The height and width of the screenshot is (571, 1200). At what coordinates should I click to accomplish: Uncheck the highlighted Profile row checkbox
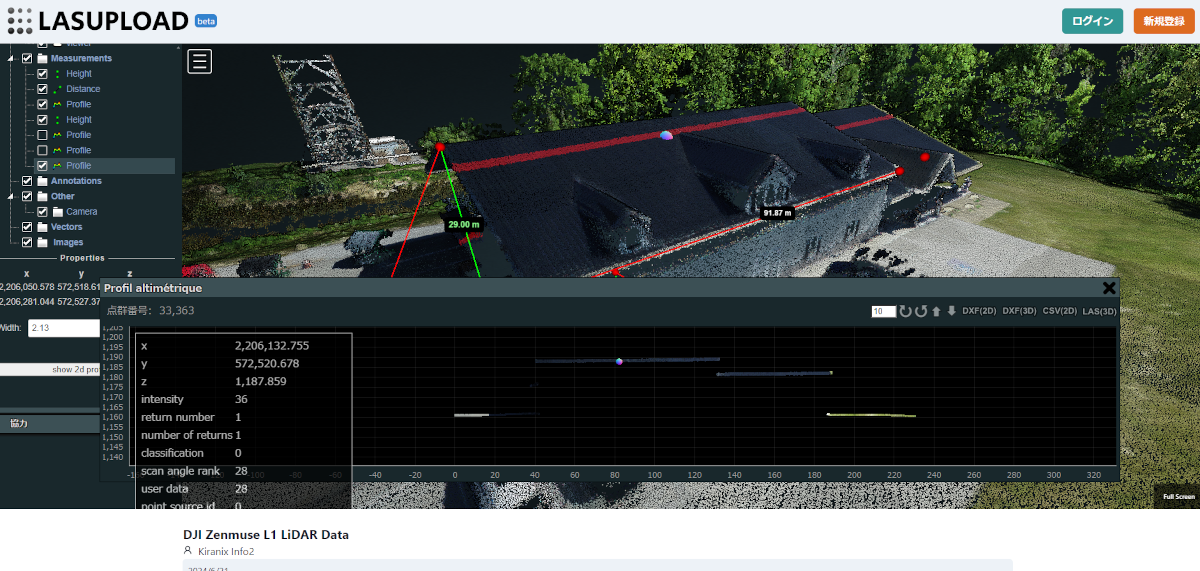[42, 166]
